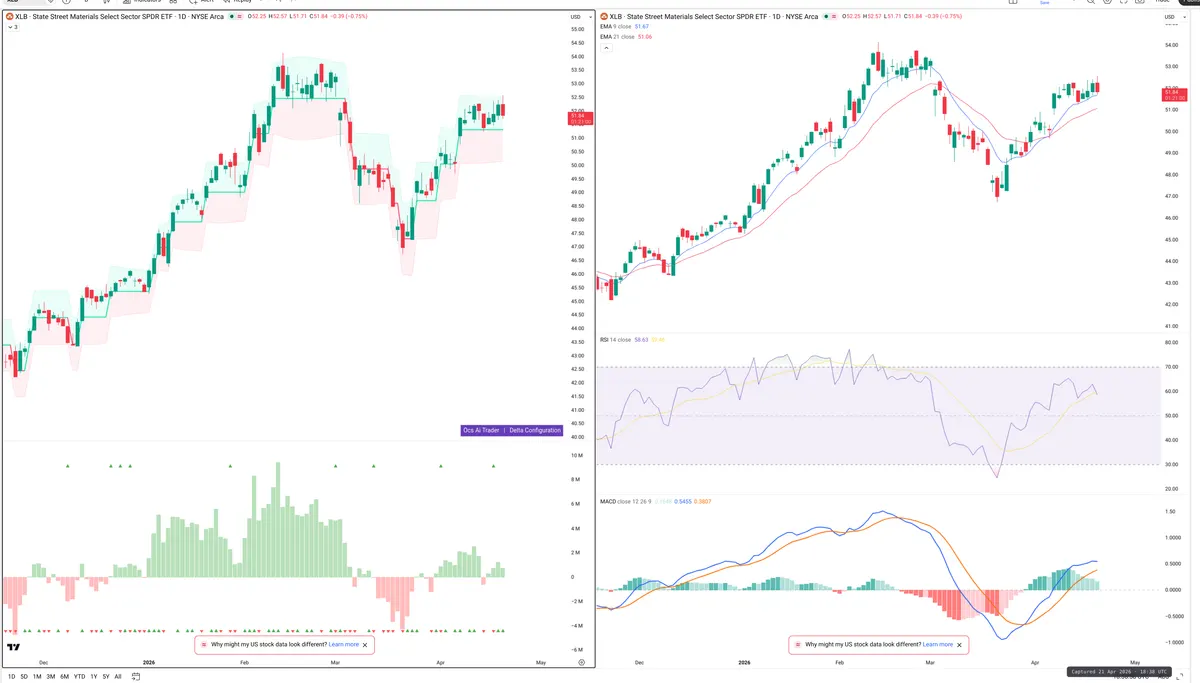Dismiss the left chart's US stock data notice

365,645
